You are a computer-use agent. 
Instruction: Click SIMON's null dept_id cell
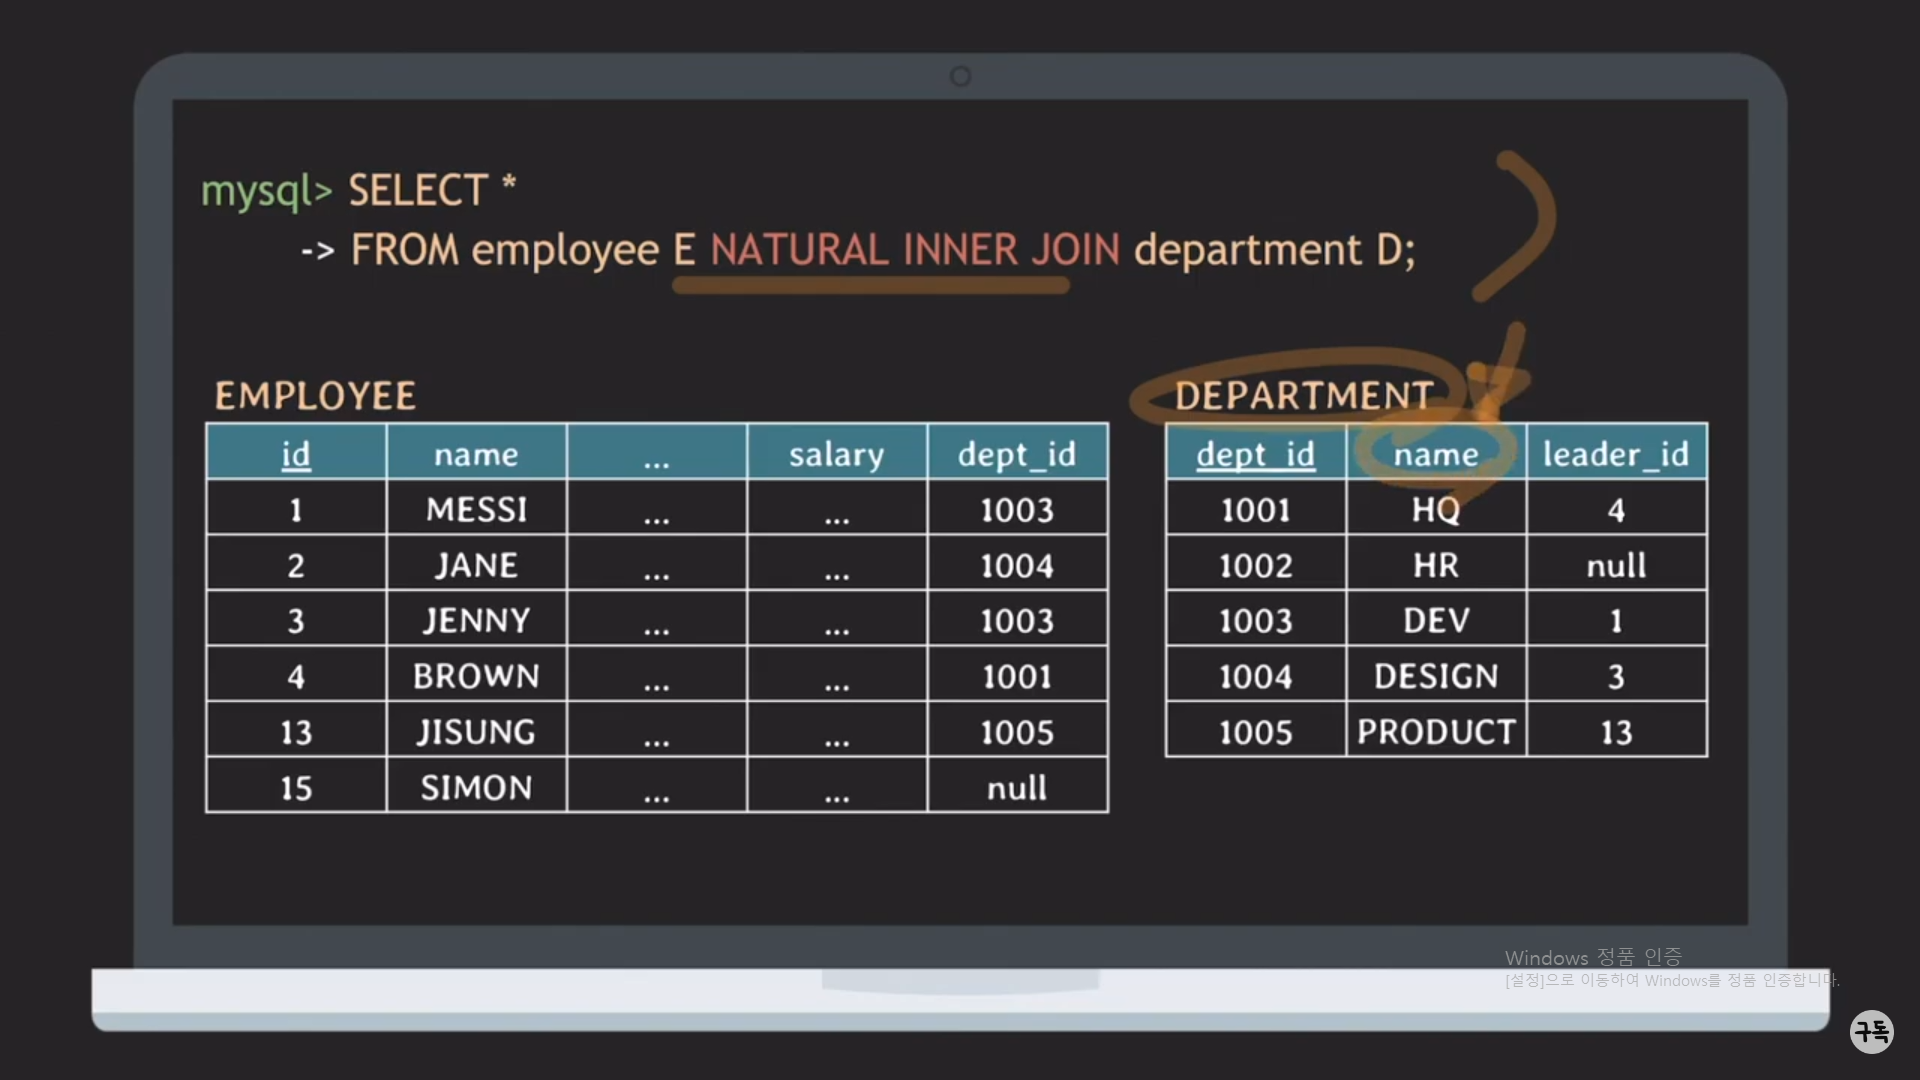(x=1017, y=788)
